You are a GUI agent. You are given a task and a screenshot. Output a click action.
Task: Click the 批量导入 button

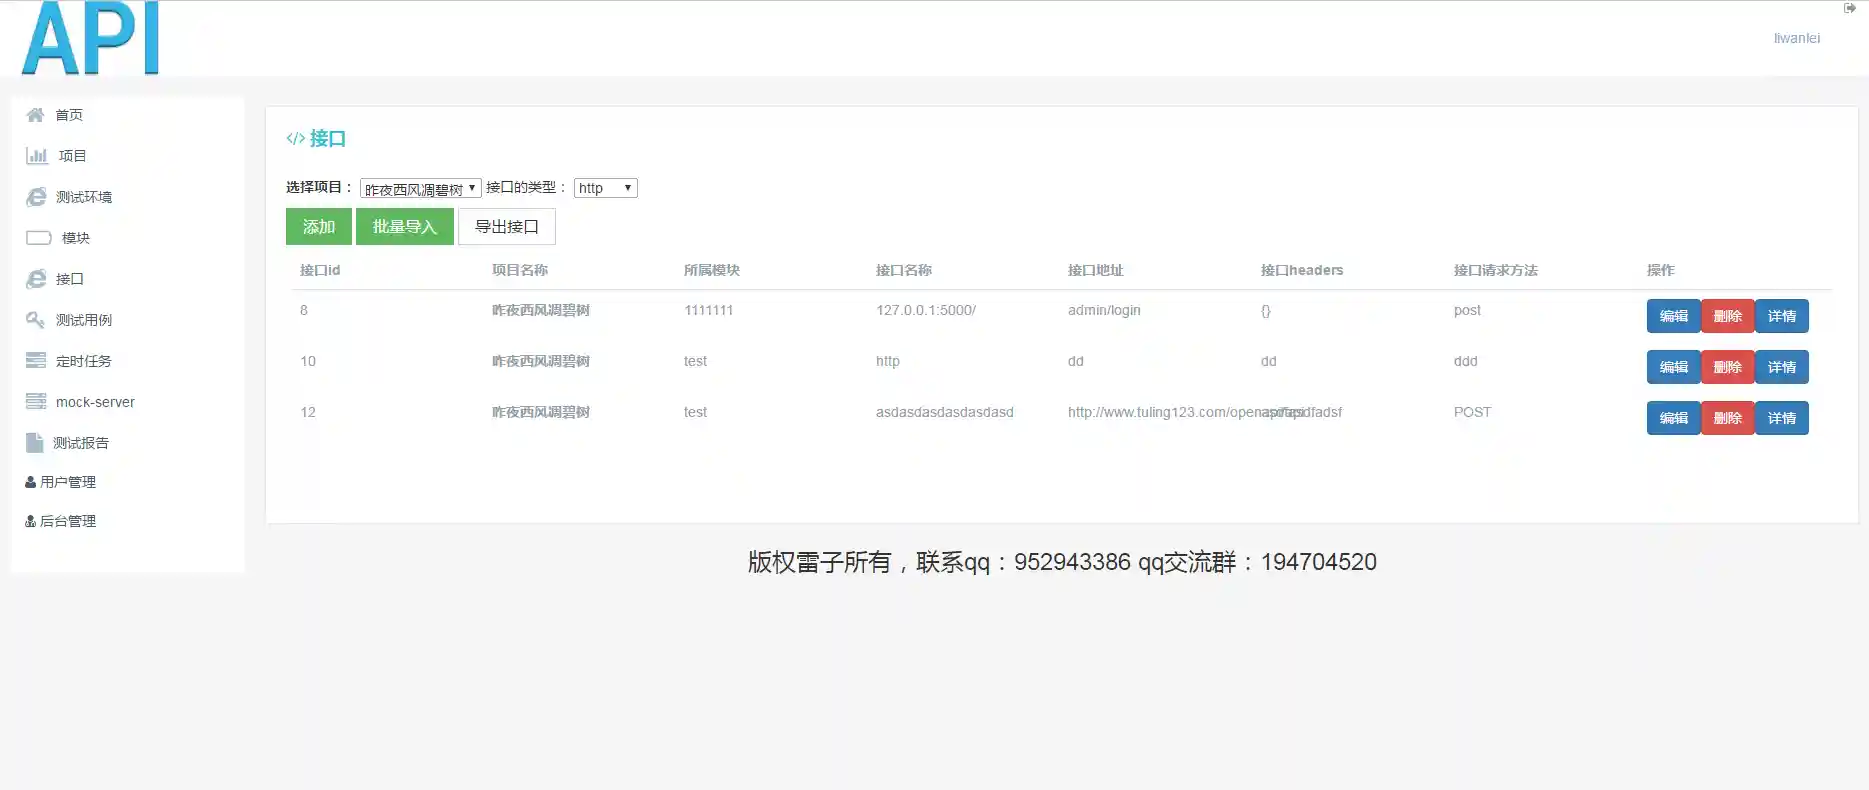click(x=405, y=227)
